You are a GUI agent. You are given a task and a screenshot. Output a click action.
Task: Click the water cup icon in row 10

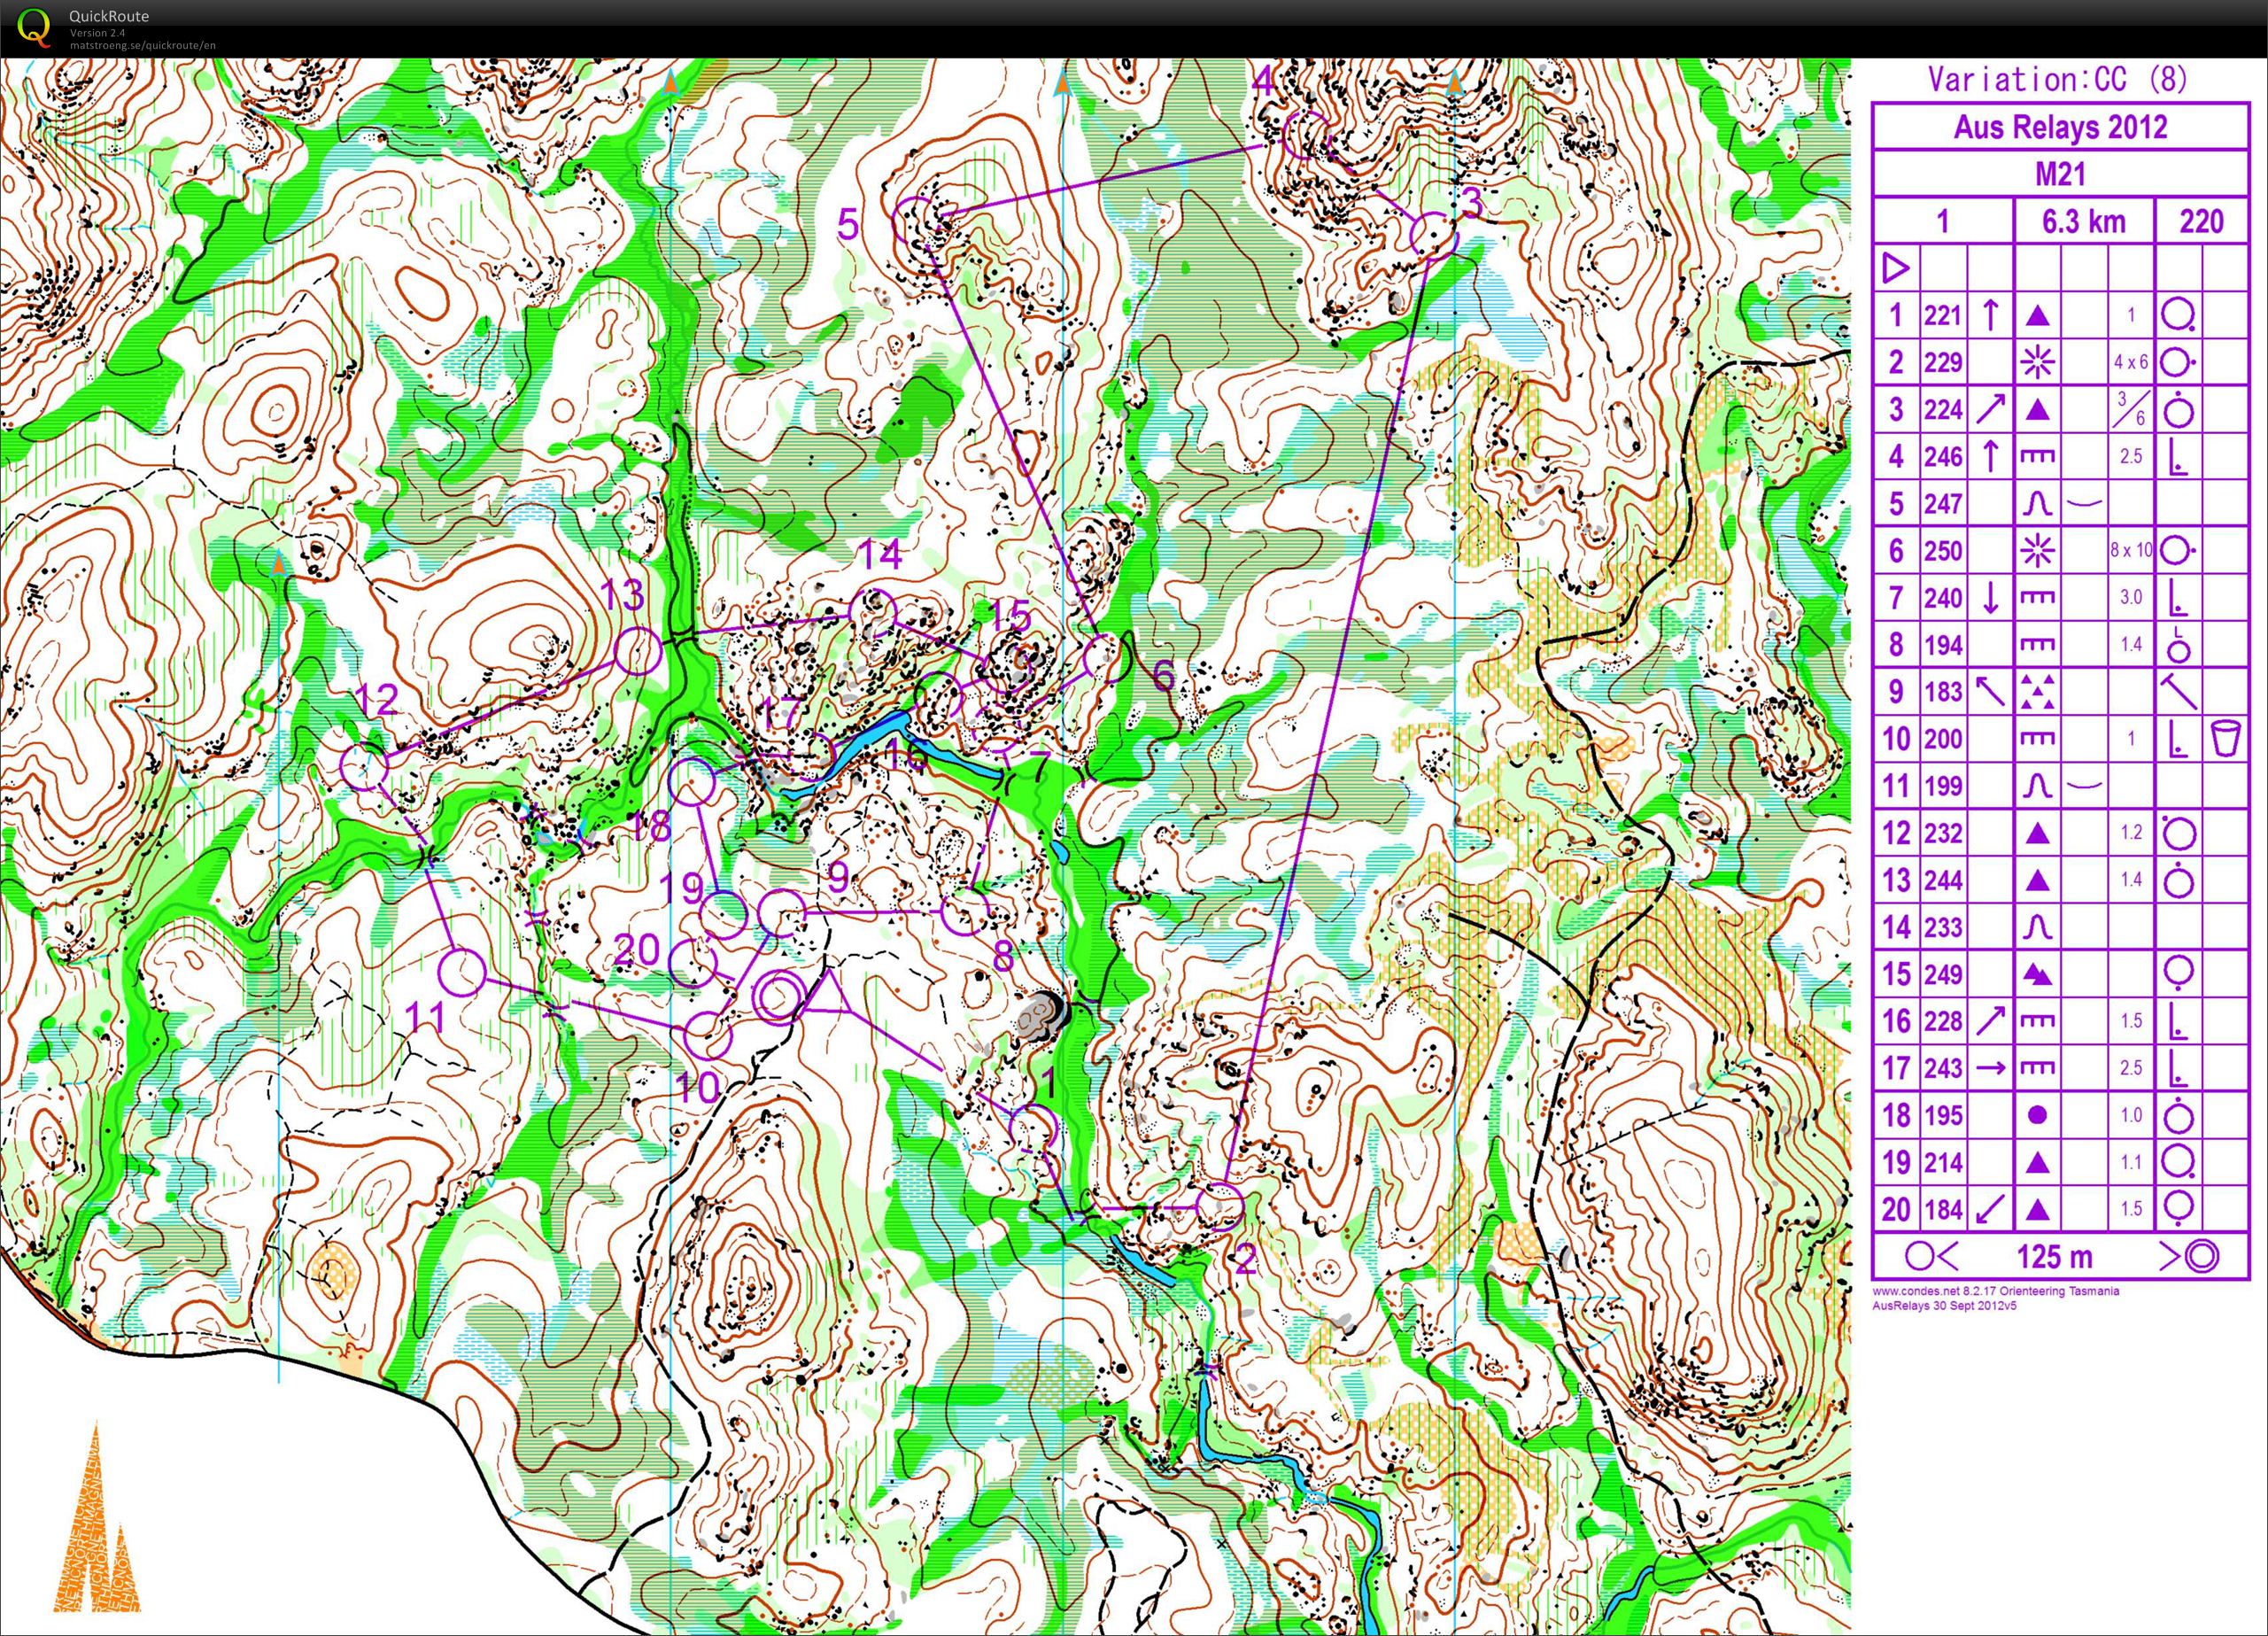(x=2225, y=739)
